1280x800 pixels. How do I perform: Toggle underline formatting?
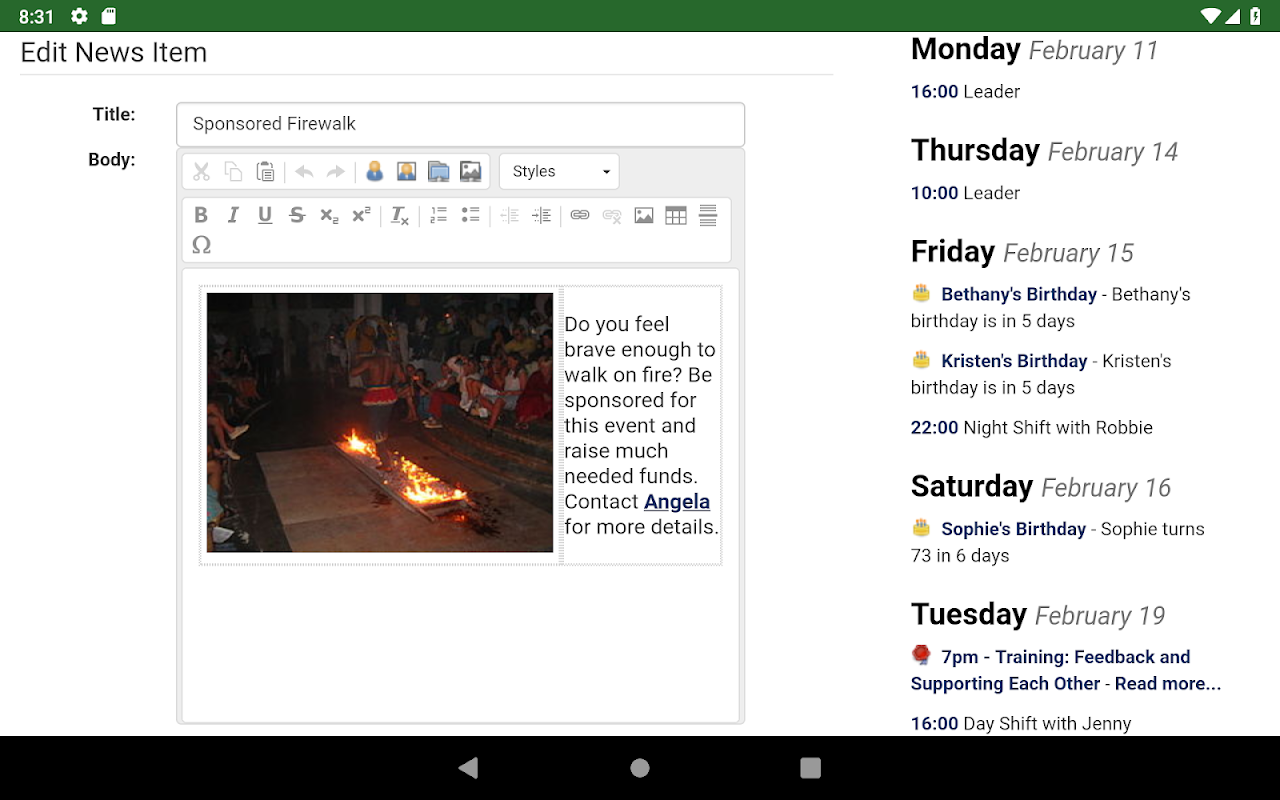pyautogui.click(x=265, y=215)
